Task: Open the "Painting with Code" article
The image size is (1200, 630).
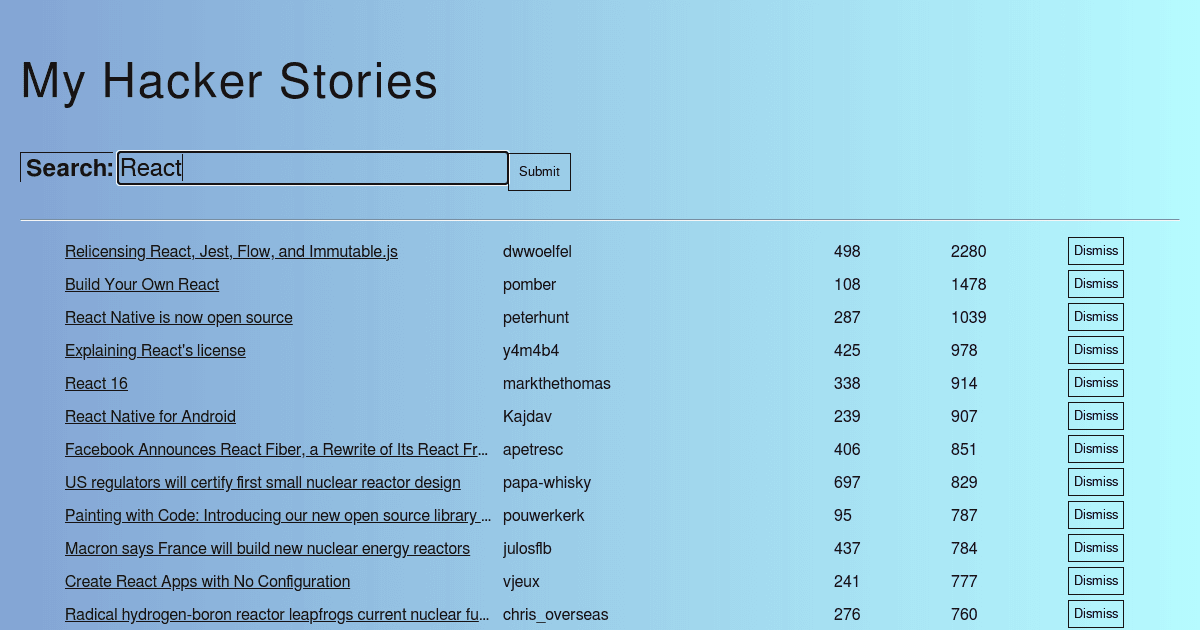Action: click(278, 515)
